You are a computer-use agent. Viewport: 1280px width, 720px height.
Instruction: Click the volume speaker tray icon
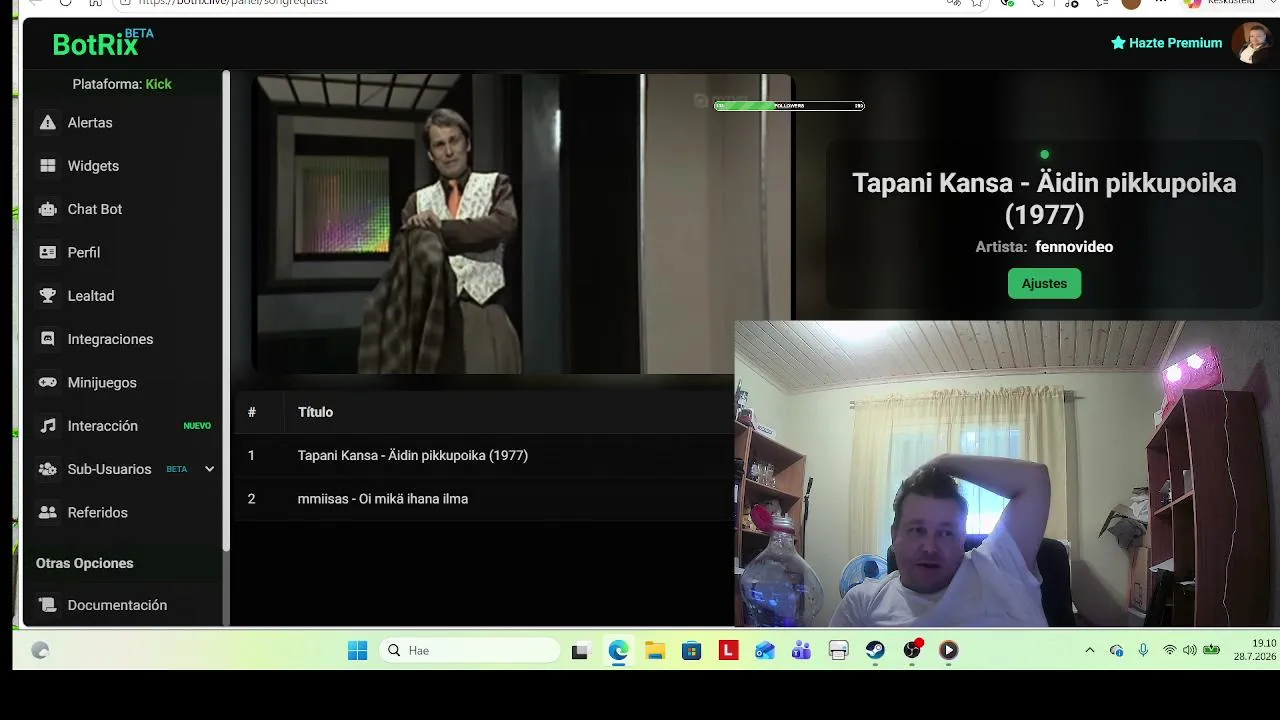[x=1190, y=651]
